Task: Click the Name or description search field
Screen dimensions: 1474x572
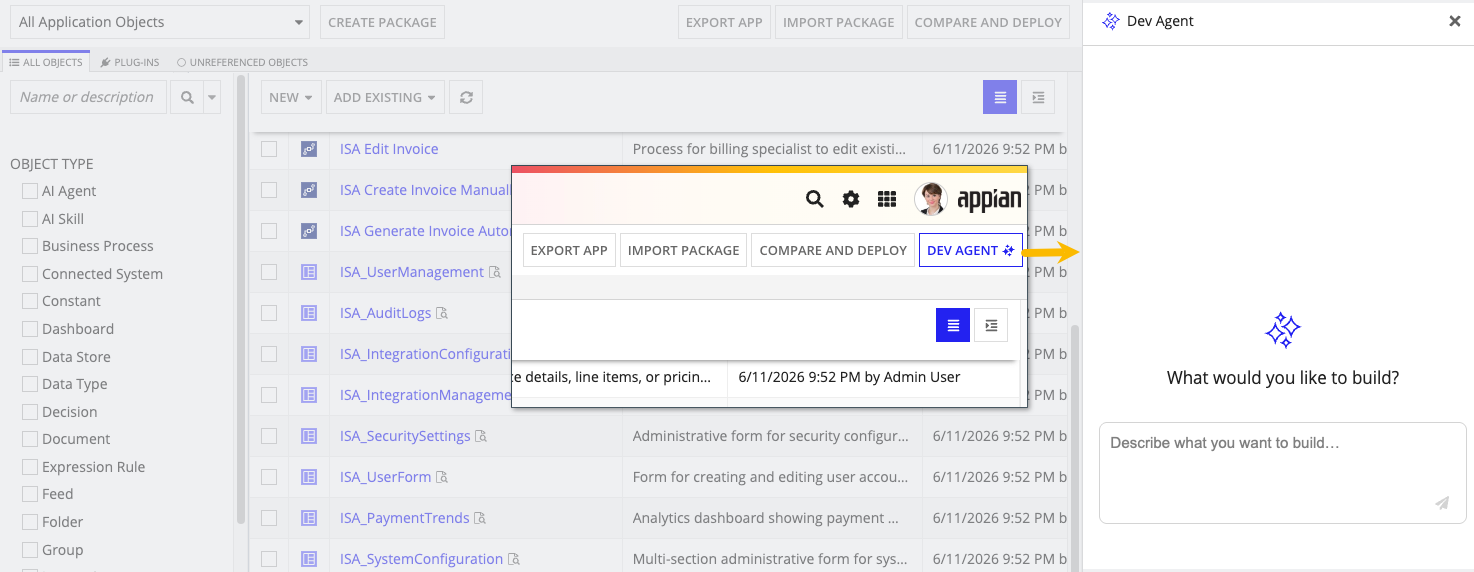Action: (88, 97)
